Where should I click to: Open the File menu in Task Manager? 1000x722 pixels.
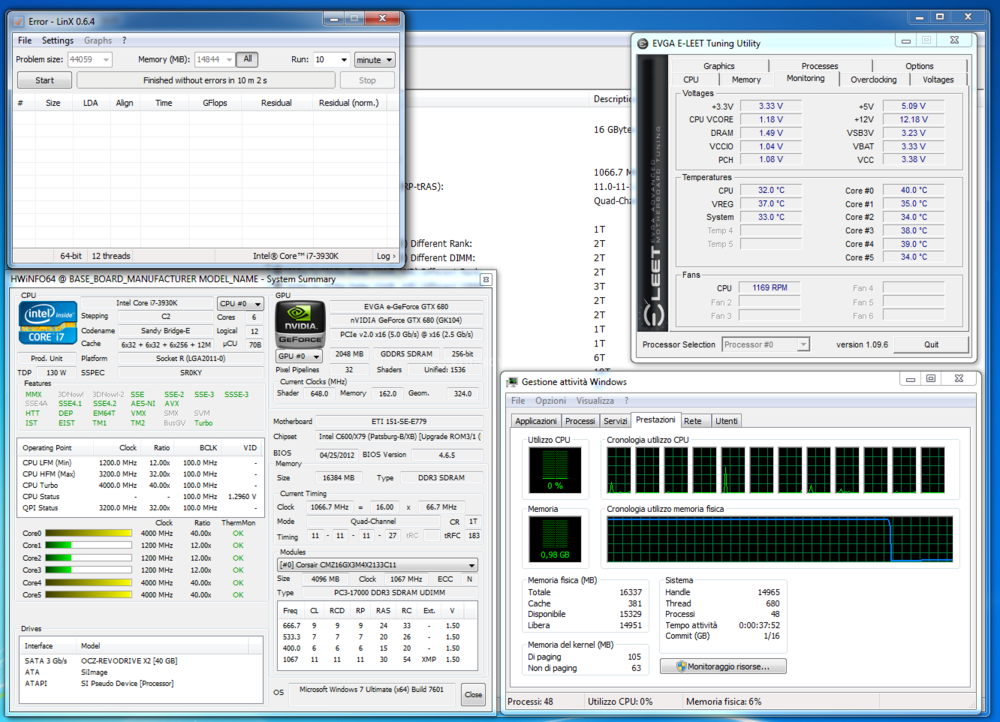[x=518, y=401]
